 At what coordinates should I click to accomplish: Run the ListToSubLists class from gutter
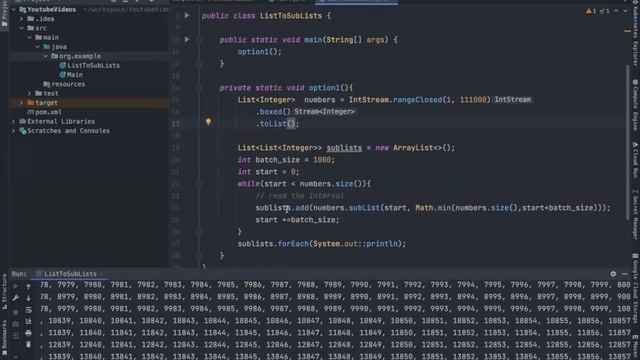(x=187, y=16)
